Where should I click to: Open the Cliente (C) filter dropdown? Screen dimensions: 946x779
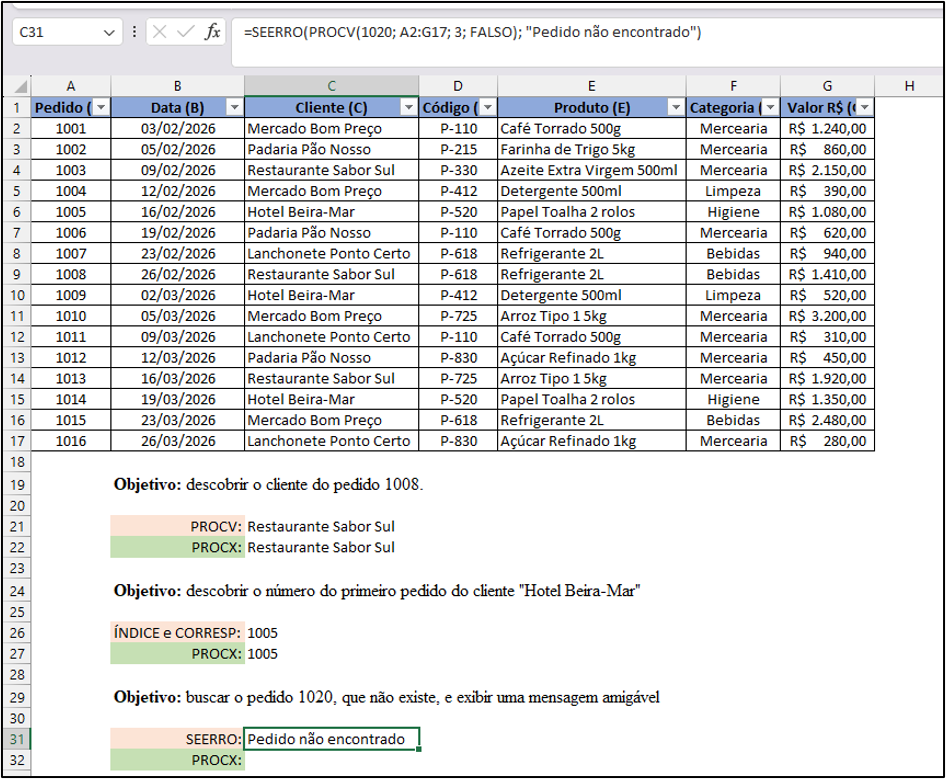[409, 107]
